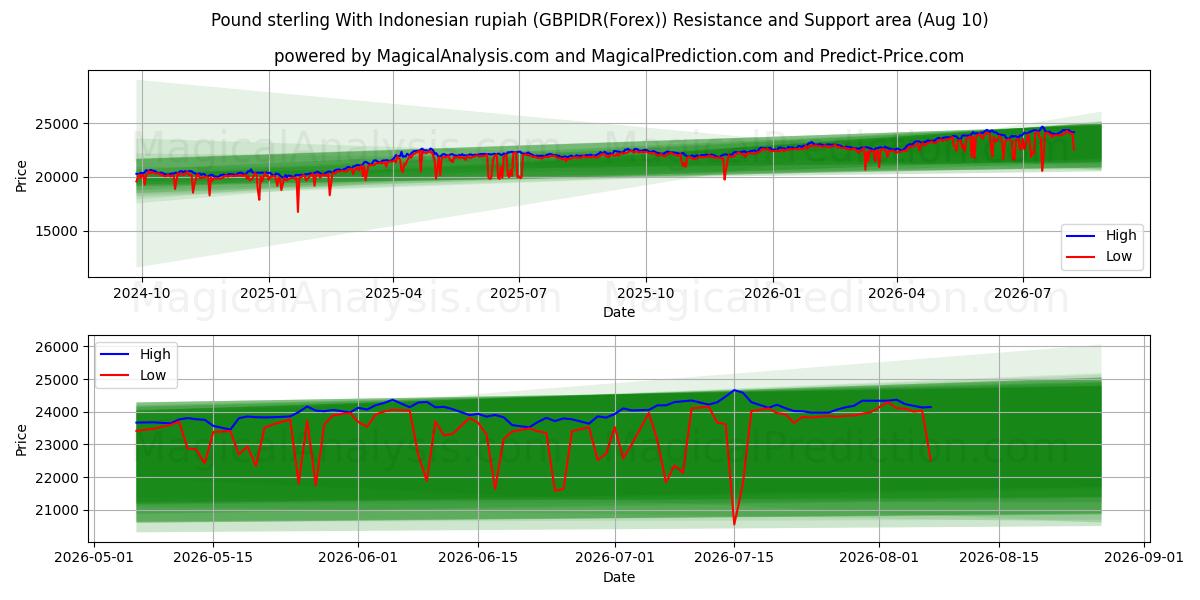This screenshot has height=600, width=1200.
Task: Click the 22000 tick on bottom chart
Action: (x=59, y=478)
